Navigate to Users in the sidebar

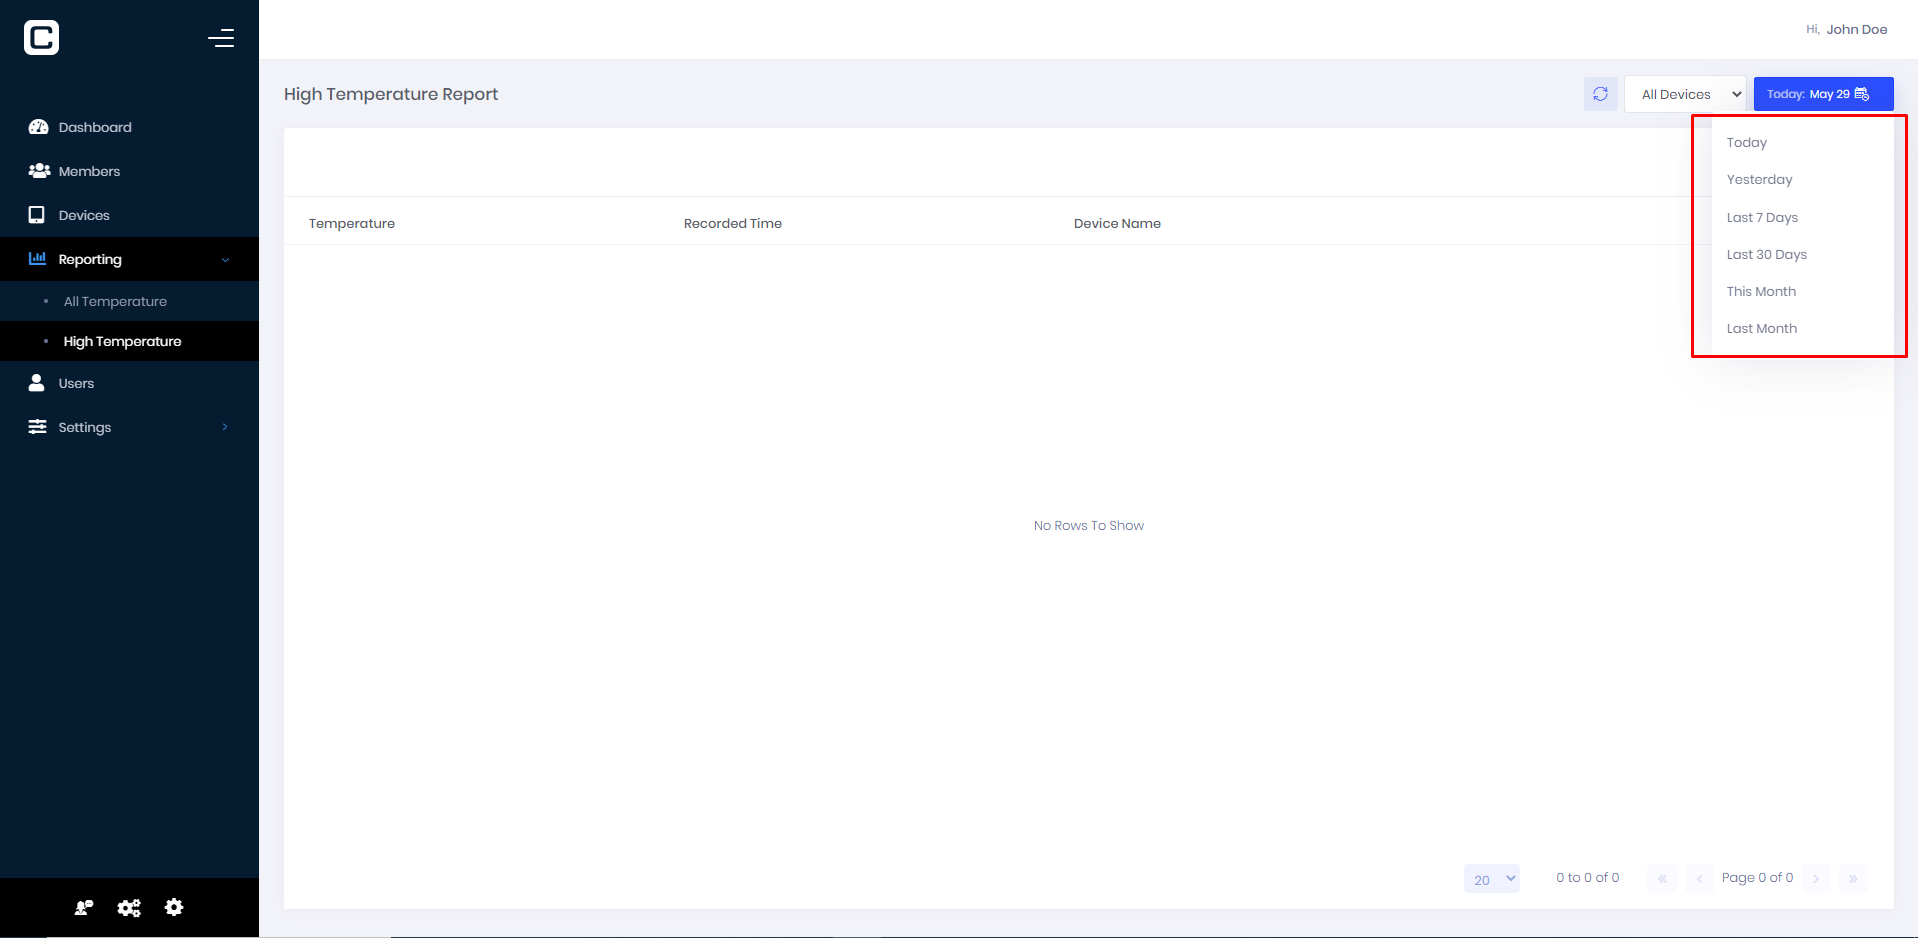[x=76, y=383]
